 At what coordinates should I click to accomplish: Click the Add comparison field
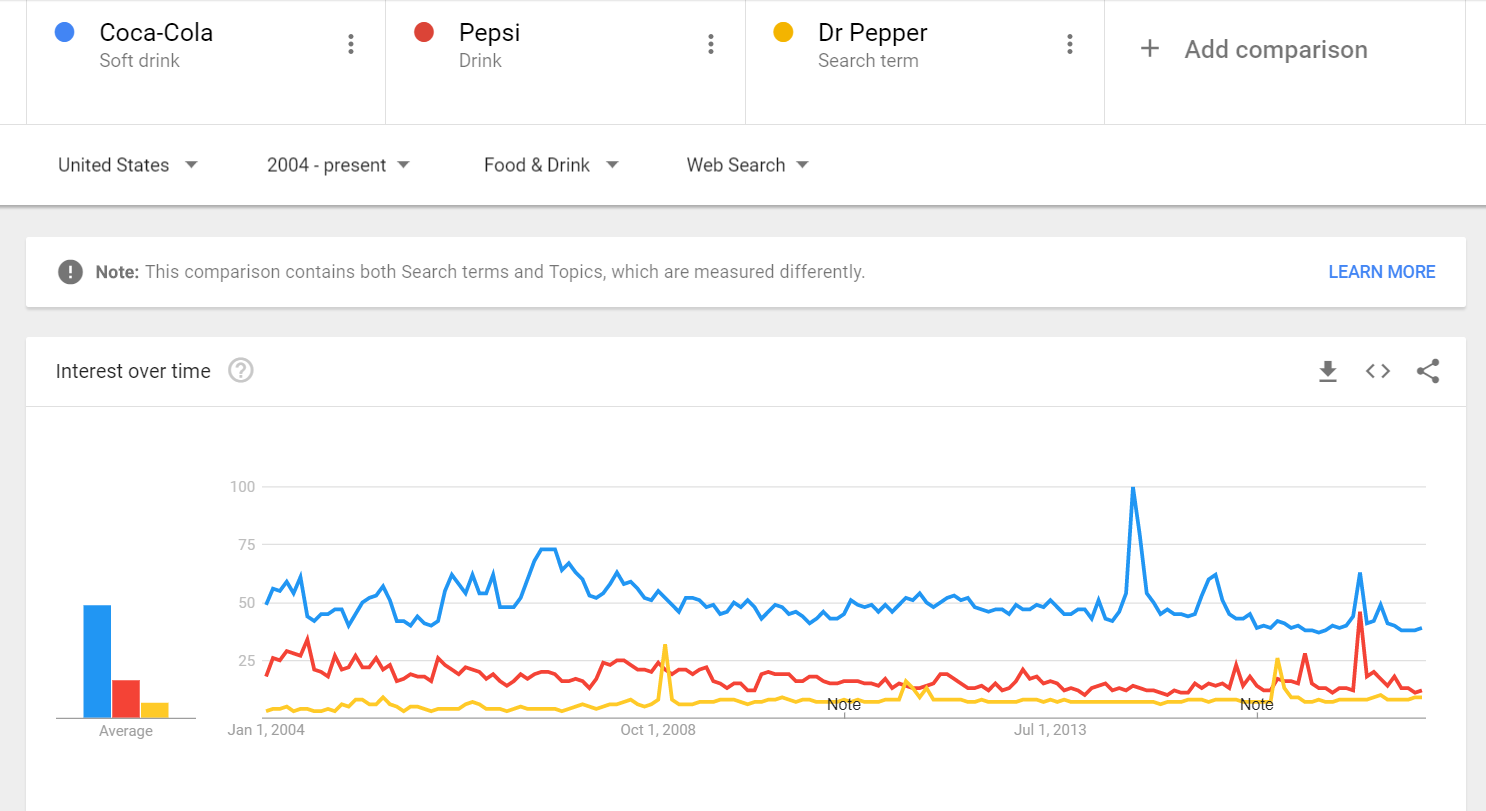pos(1275,50)
